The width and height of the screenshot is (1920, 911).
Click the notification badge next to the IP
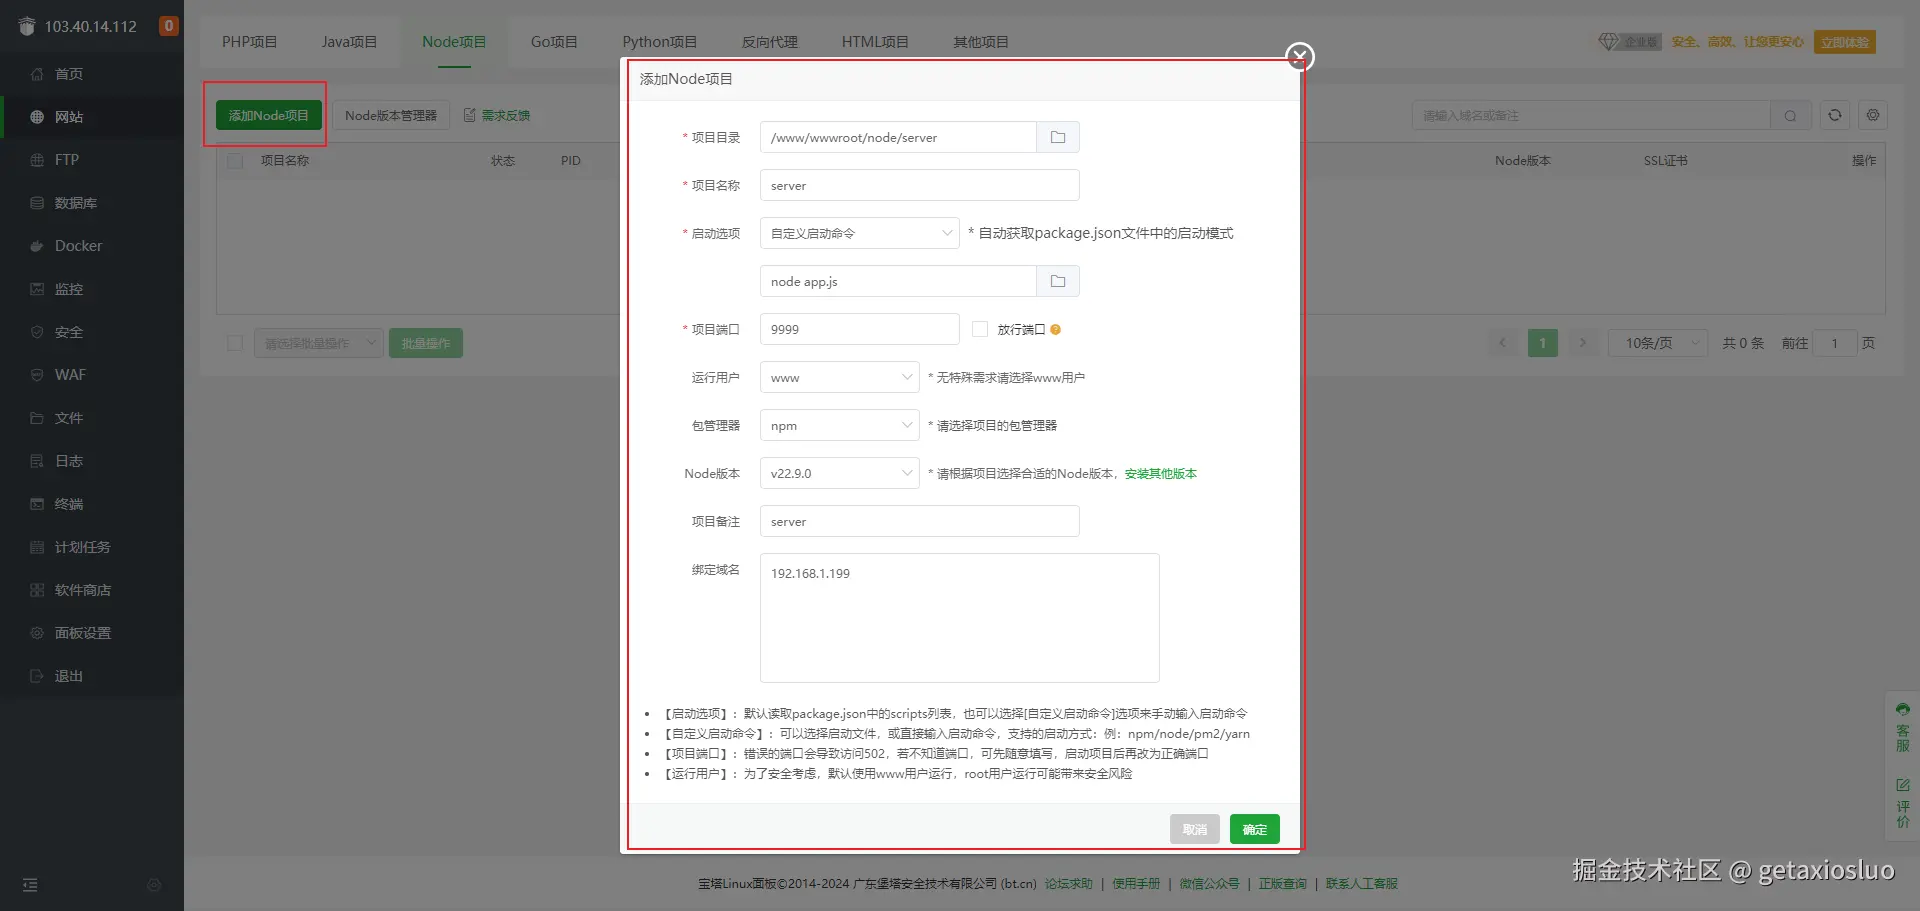click(x=169, y=26)
